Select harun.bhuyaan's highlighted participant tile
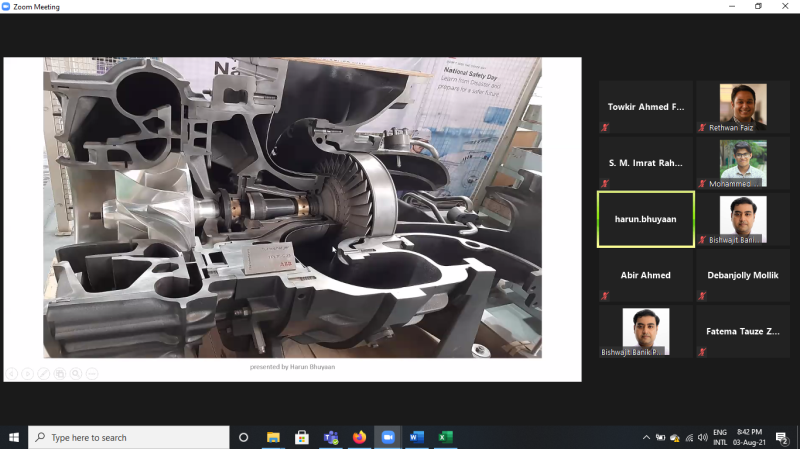The image size is (800, 449). pos(645,218)
